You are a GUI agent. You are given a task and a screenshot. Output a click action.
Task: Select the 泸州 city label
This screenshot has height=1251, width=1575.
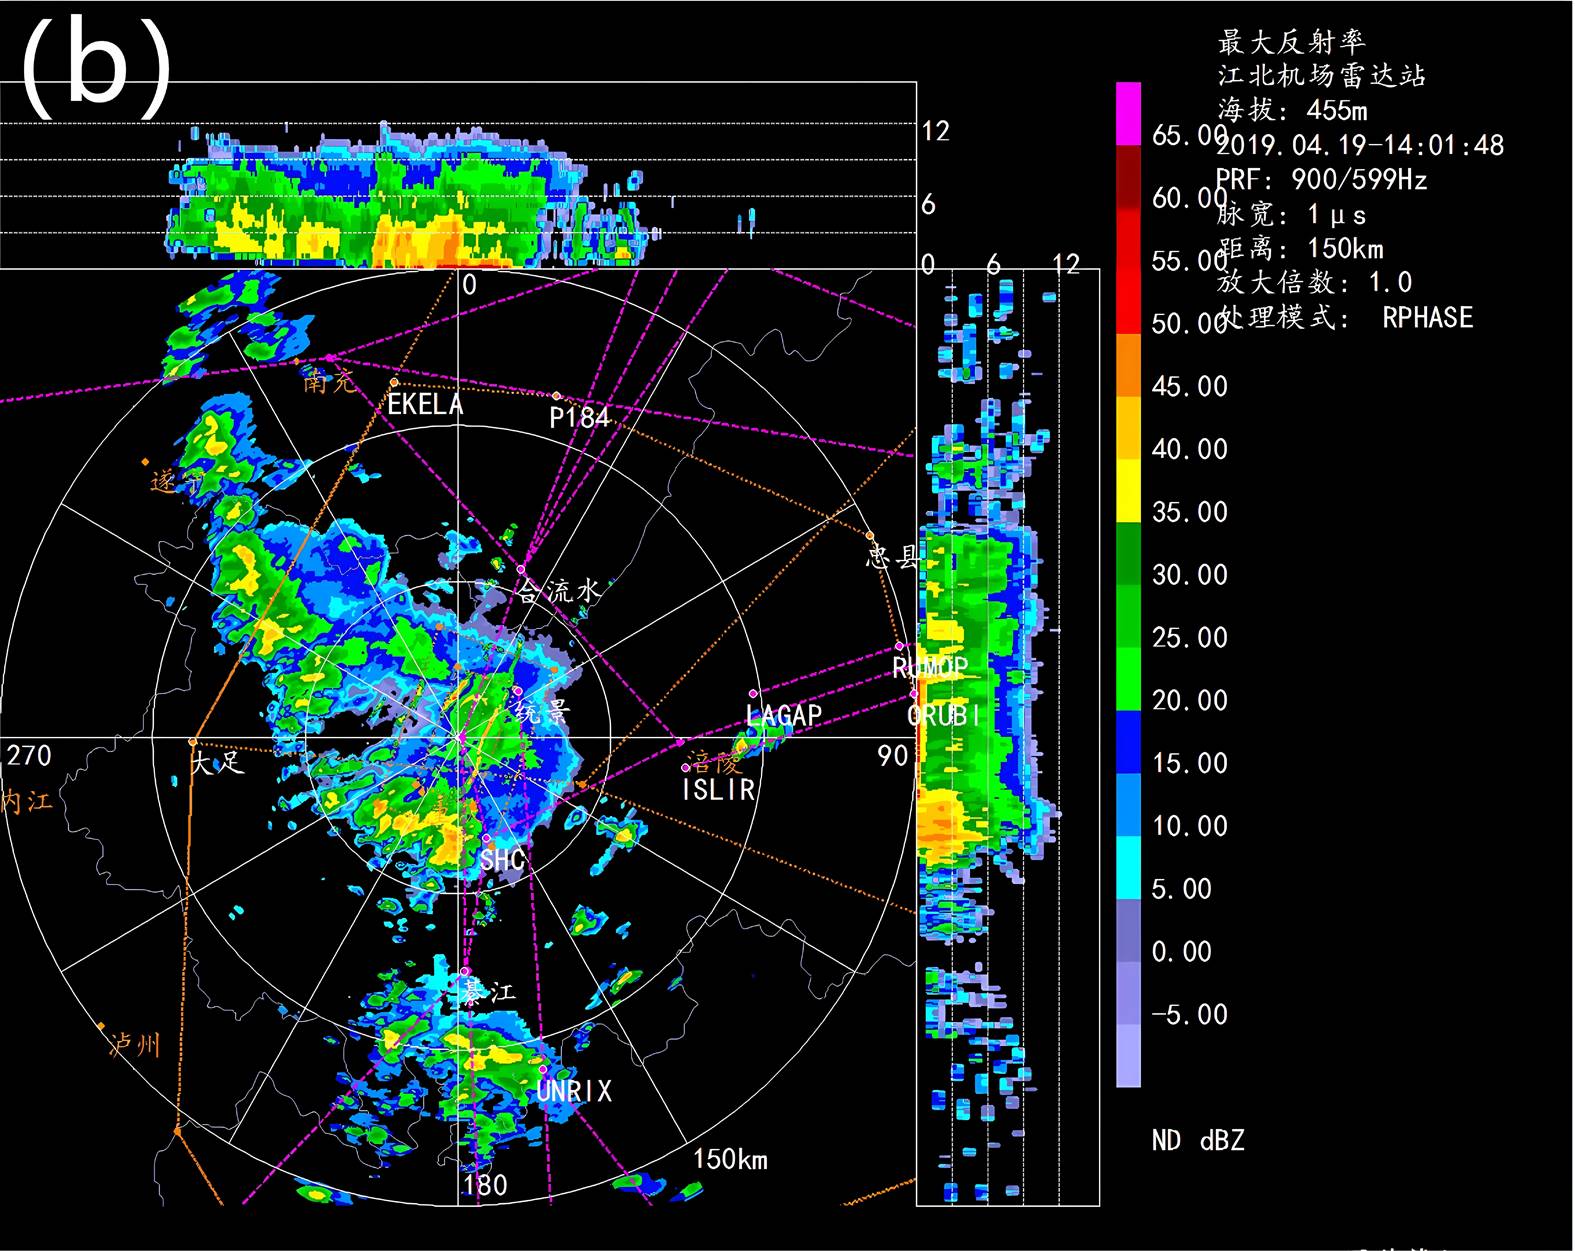tap(134, 1046)
